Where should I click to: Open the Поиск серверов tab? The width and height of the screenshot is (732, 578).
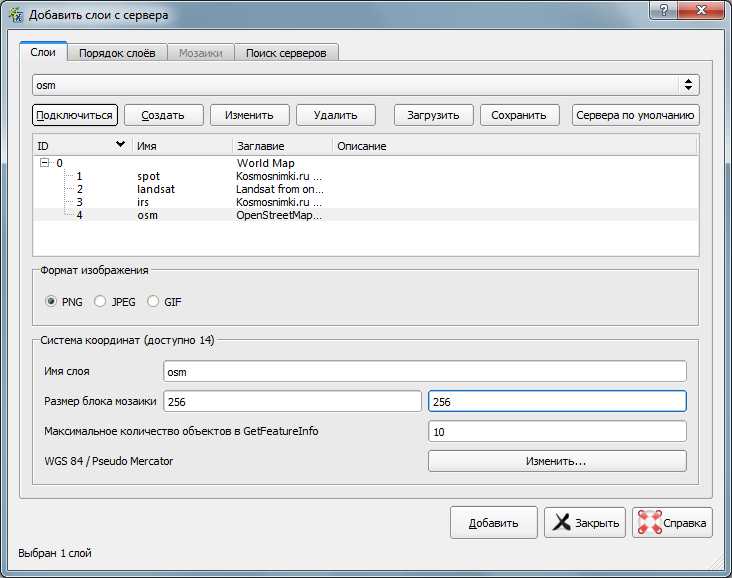point(286,53)
